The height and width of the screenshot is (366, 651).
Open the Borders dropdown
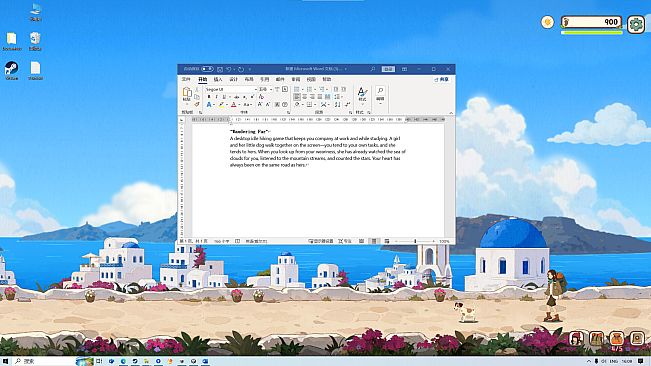(x=310, y=105)
